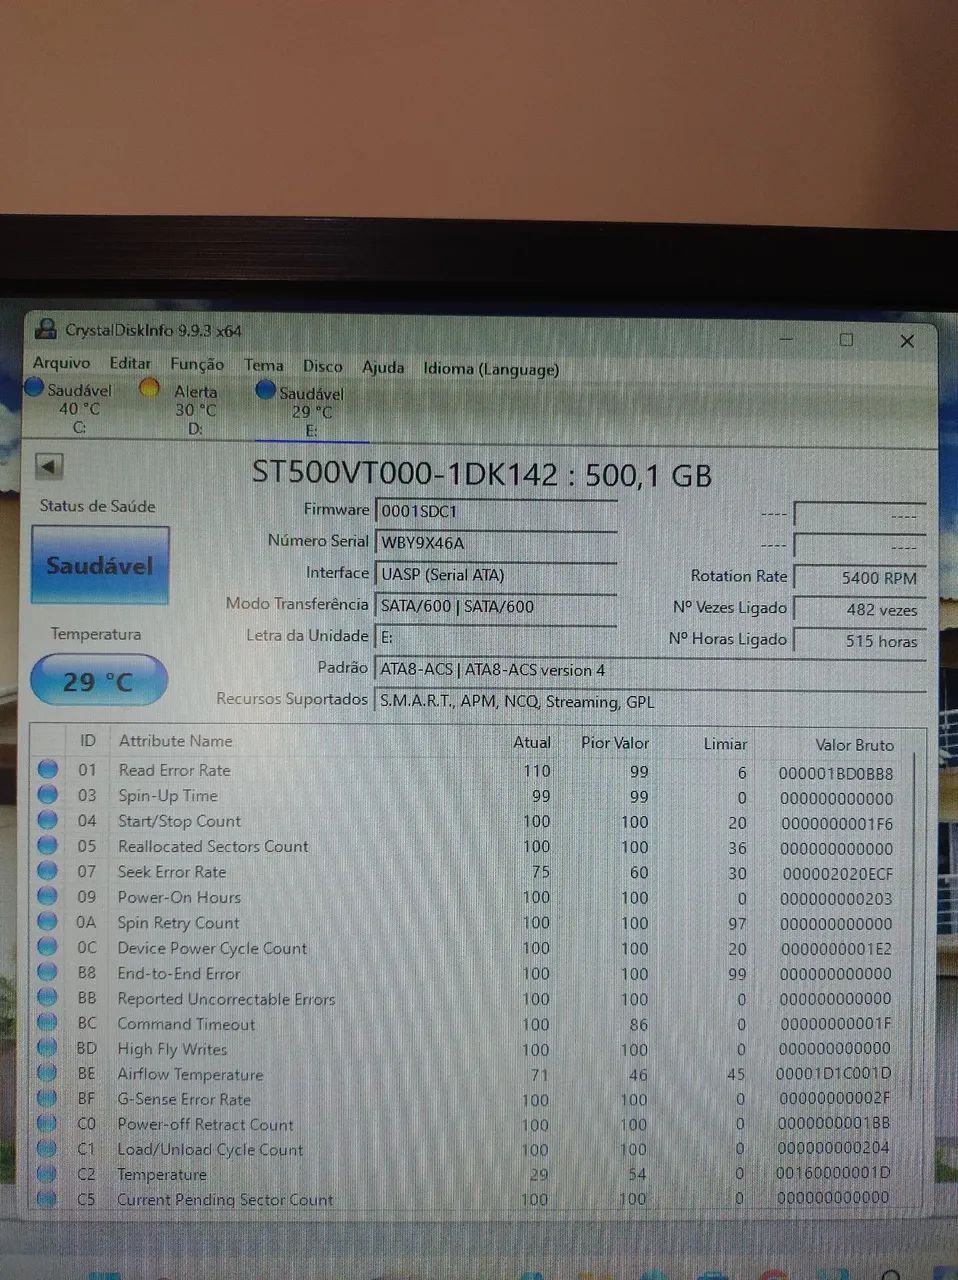Click the Attribute Name column header
958x1280 pixels.
click(x=176, y=741)
